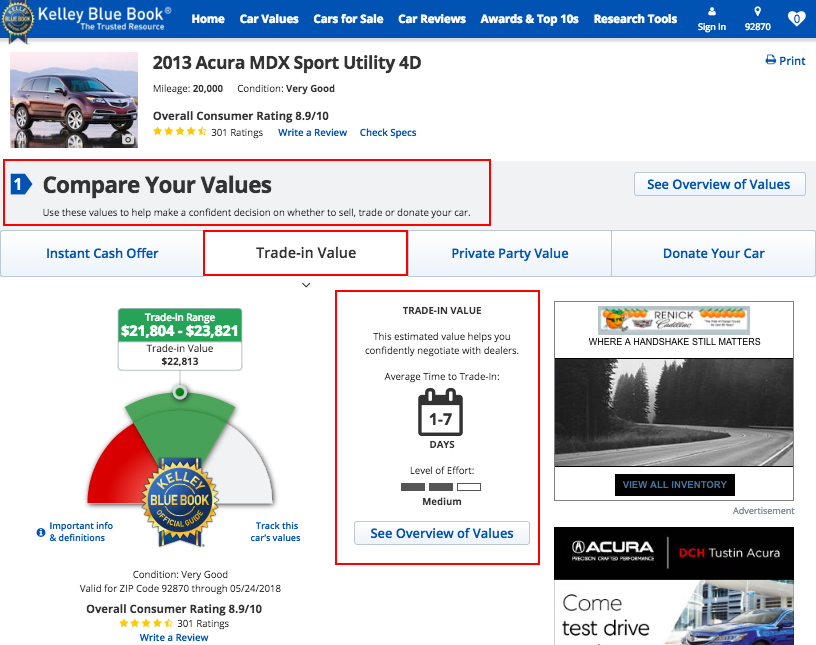The image size is (816, 645).
Task: Click the Trade-In Range $21,804 - $23,821 label
Action: coord(180,325)
